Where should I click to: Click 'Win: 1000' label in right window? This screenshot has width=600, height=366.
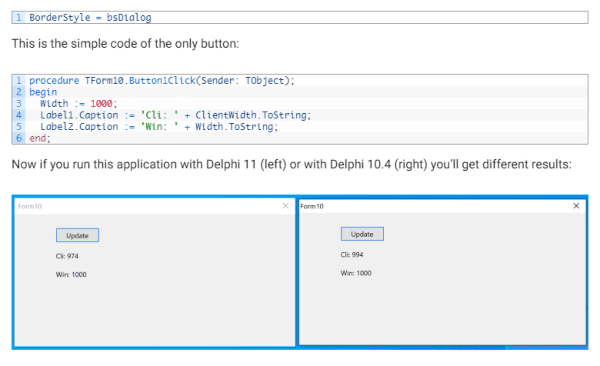(x=356, y=273)
